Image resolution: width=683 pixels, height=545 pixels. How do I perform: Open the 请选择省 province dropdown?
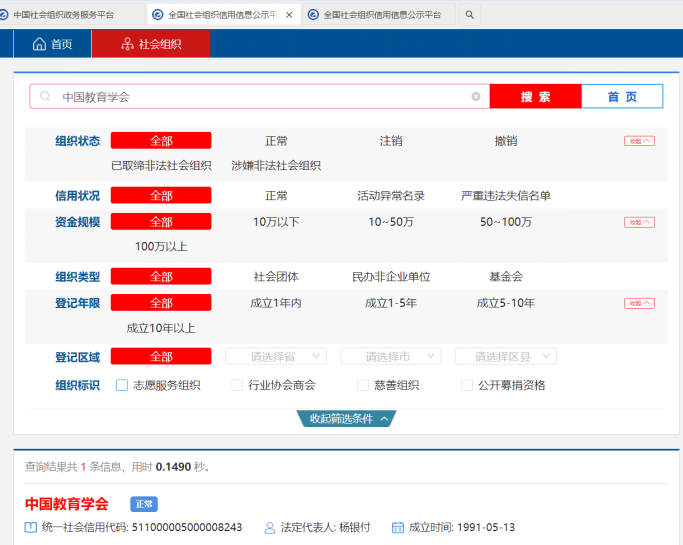(276, 356)
